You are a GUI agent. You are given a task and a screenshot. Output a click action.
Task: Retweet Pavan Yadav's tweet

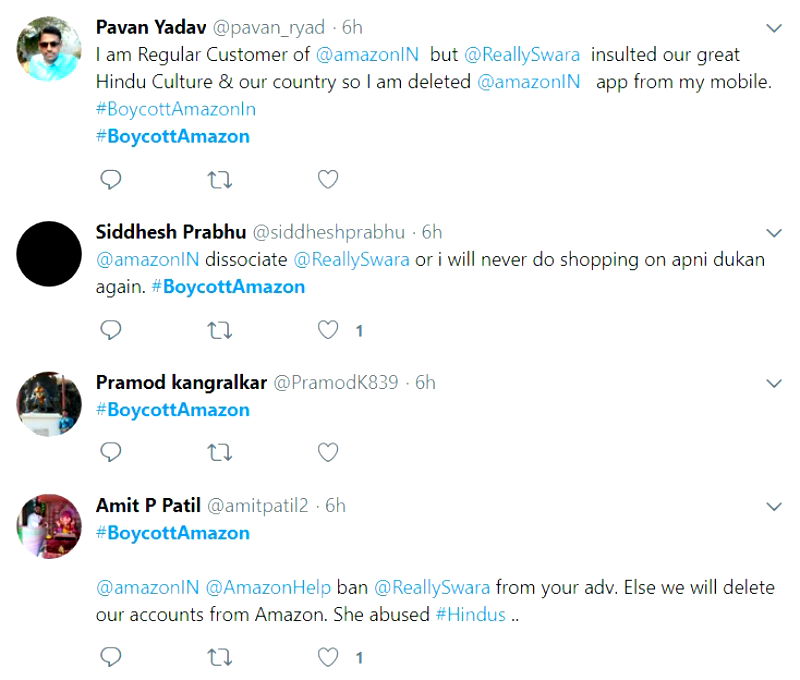pos(219,180)
